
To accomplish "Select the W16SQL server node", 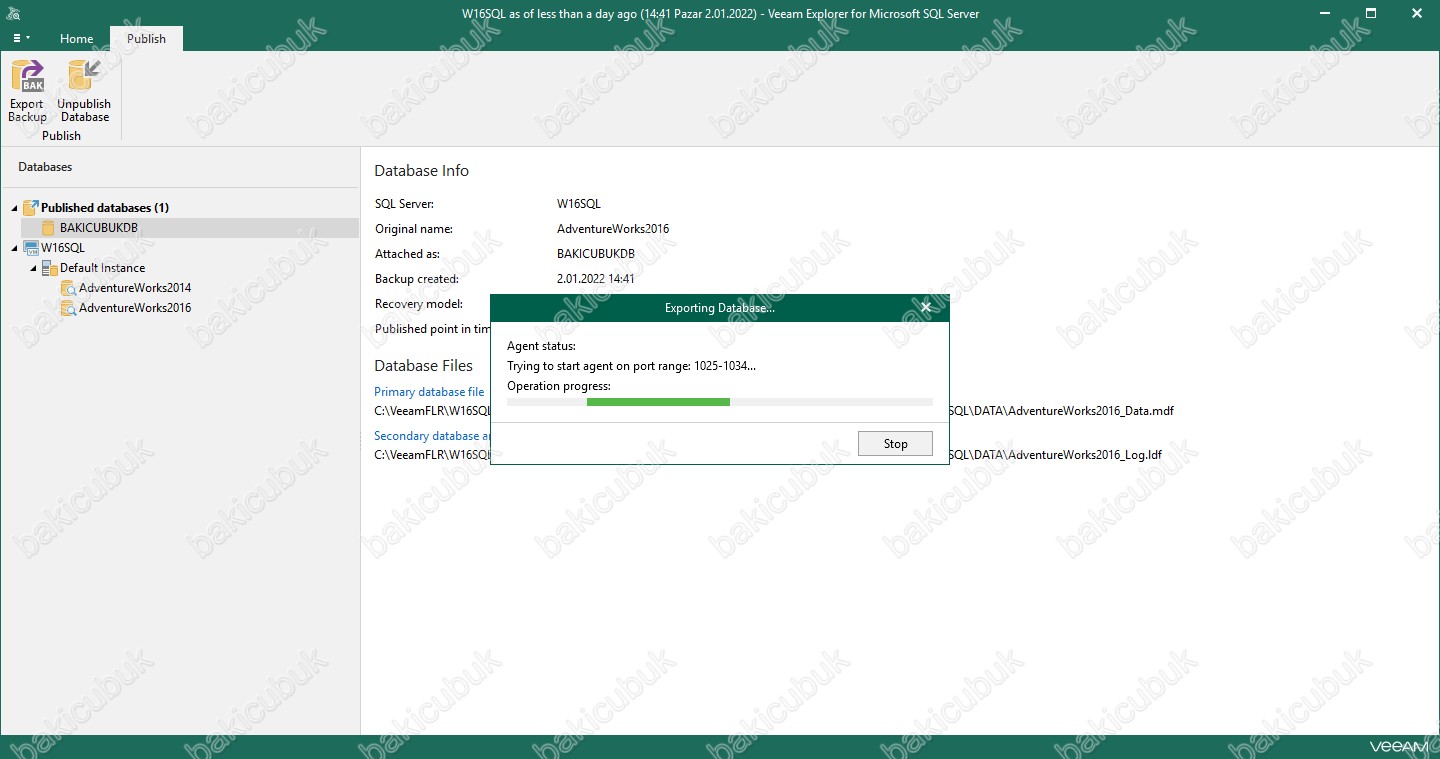I will [x=63, y=248].
